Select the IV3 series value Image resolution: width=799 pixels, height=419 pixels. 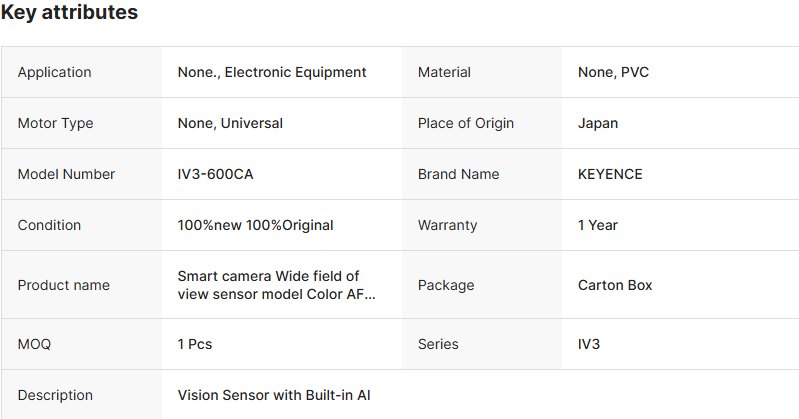(x=589, y=344)
